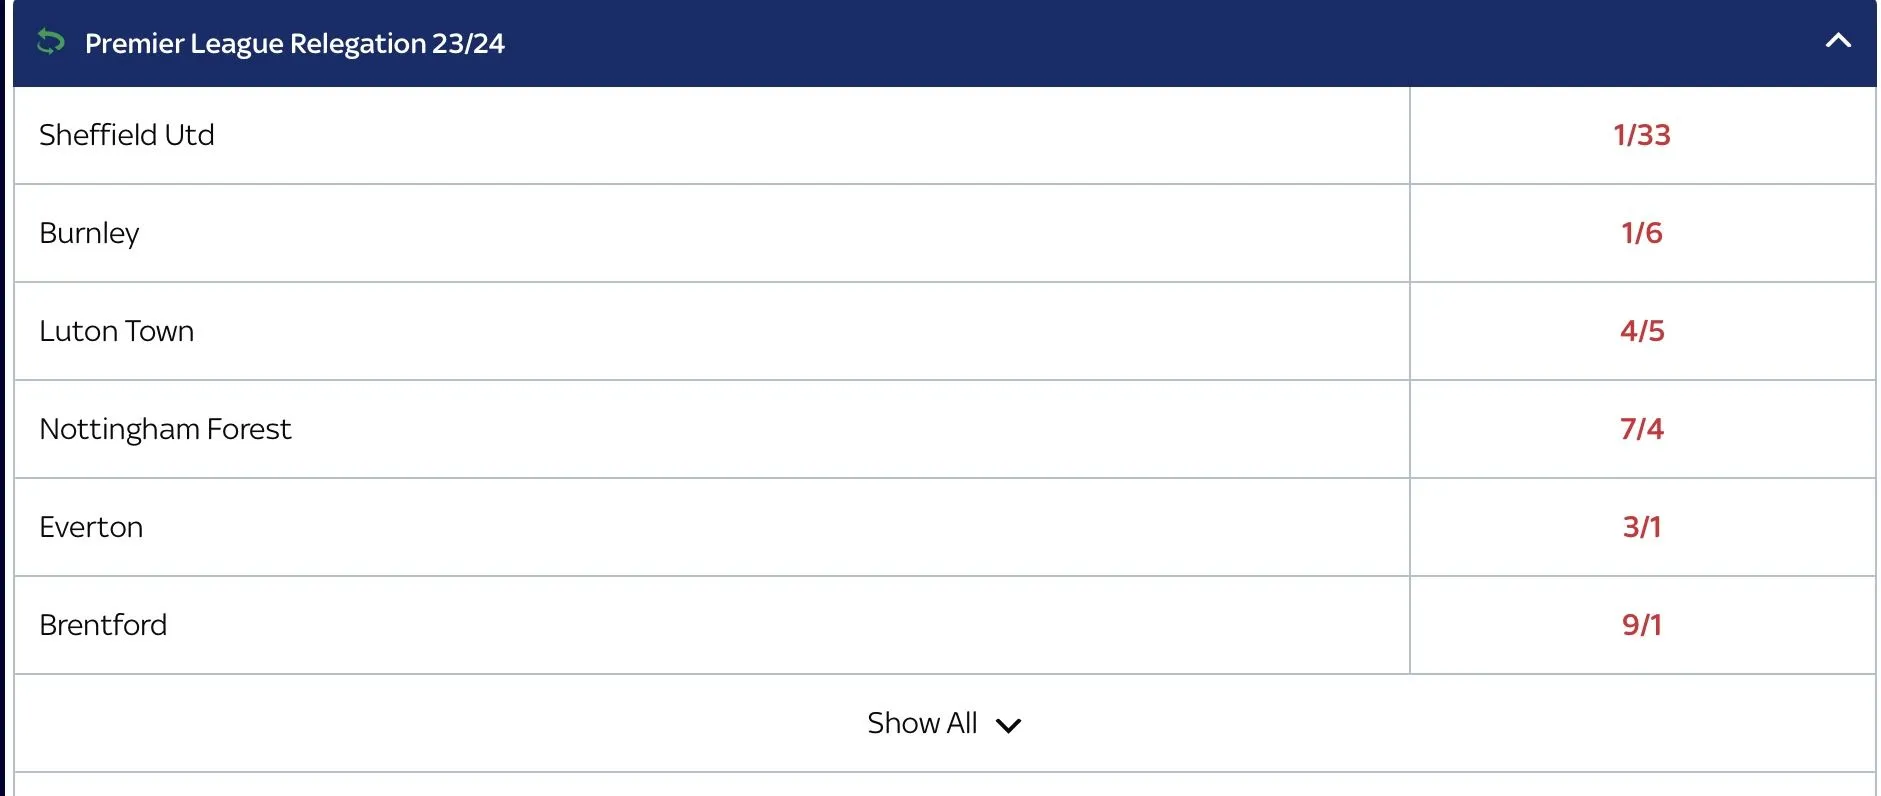Click the Everton team name
1881x796 pixels.
click(91, 527)
